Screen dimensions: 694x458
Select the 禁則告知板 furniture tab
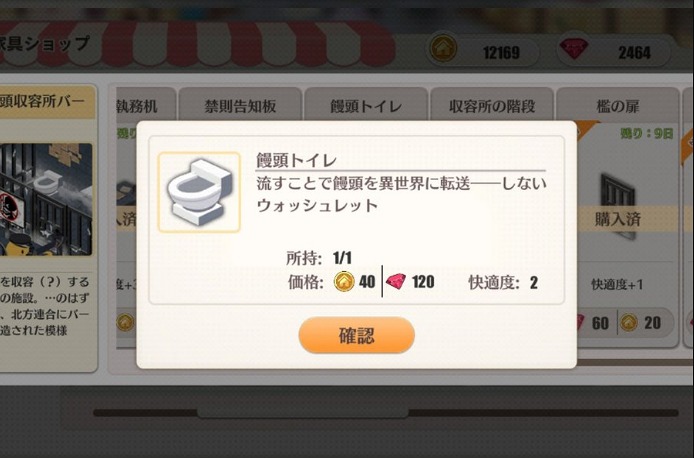(240, 105)
